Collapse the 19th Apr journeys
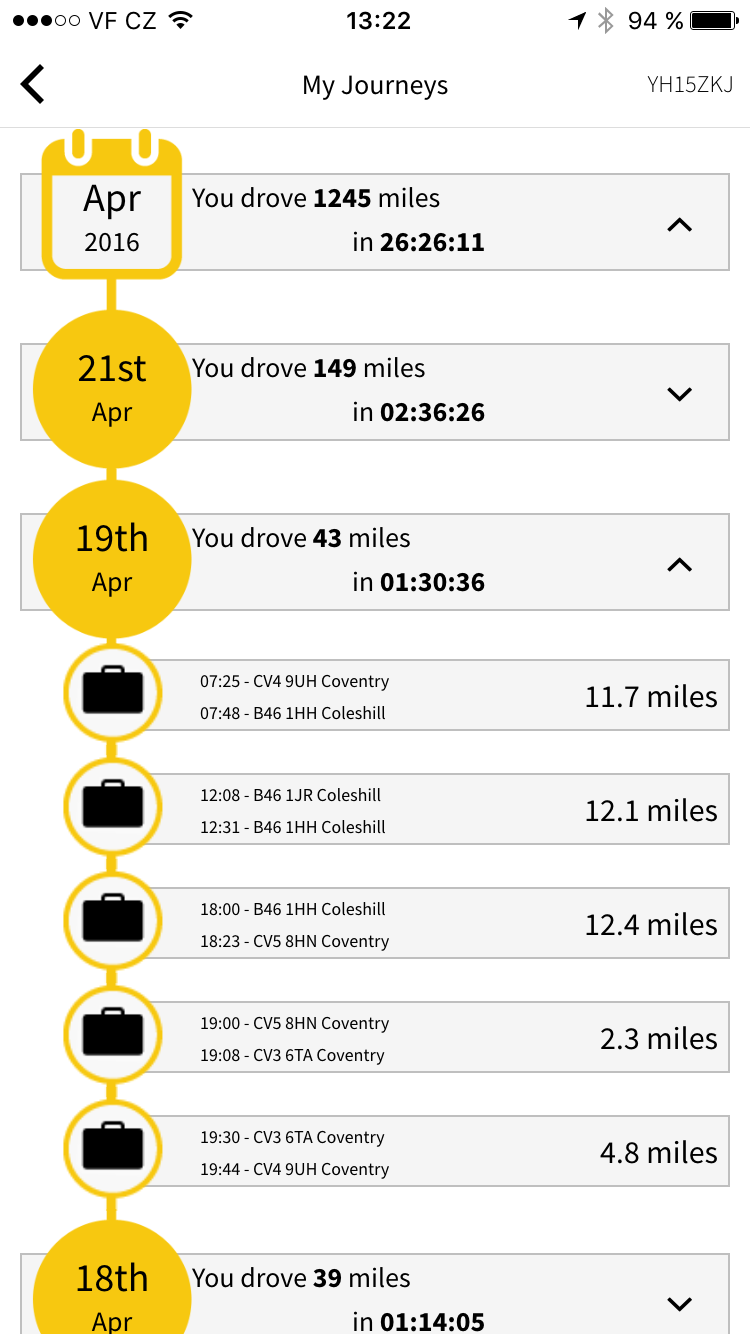Image resolution: width=750 pixels, height=1334 pixels. coord(679,565)
